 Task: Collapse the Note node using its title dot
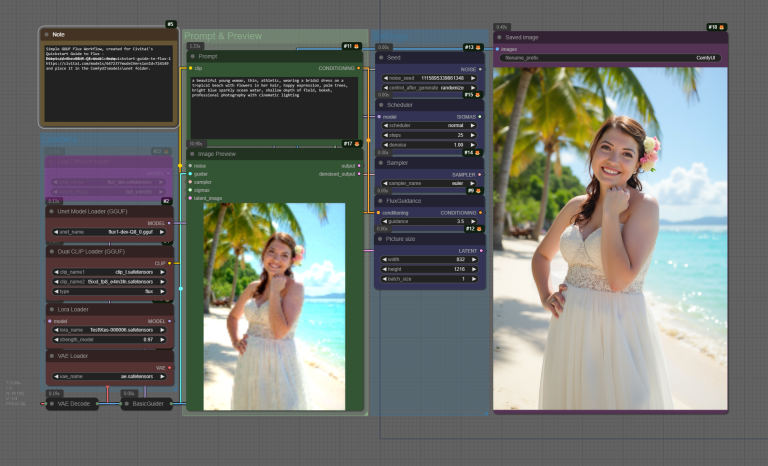(x=45, y=35)
